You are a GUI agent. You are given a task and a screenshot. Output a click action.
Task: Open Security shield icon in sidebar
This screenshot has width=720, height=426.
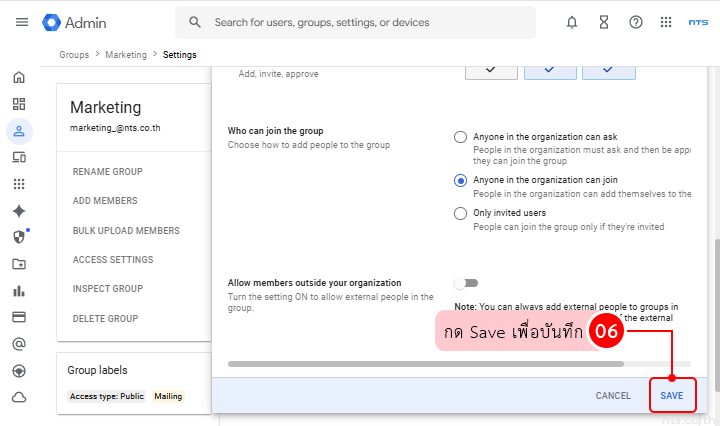[x=19, y=237]
